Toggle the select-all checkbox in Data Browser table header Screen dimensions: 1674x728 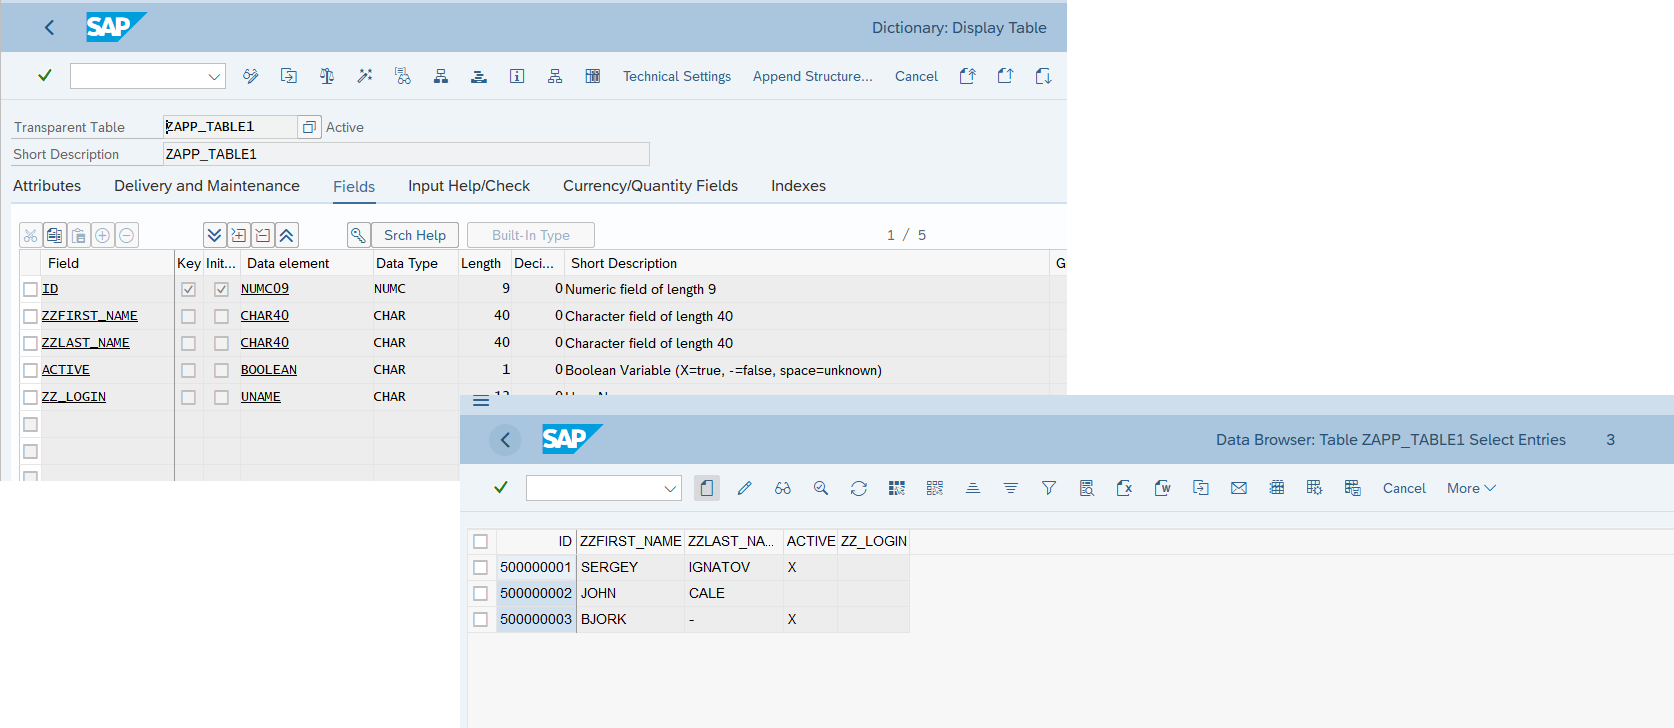point(481,542)
